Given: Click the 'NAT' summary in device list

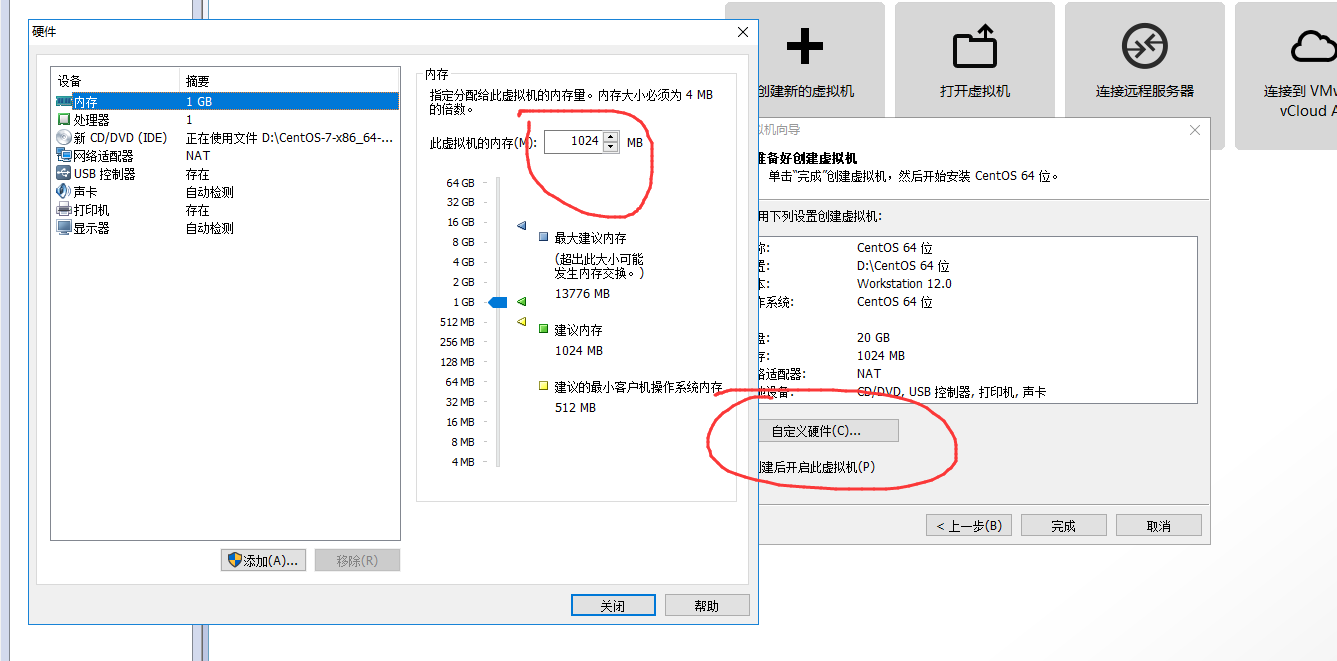Looking at the screenshot, I should 198,156.
